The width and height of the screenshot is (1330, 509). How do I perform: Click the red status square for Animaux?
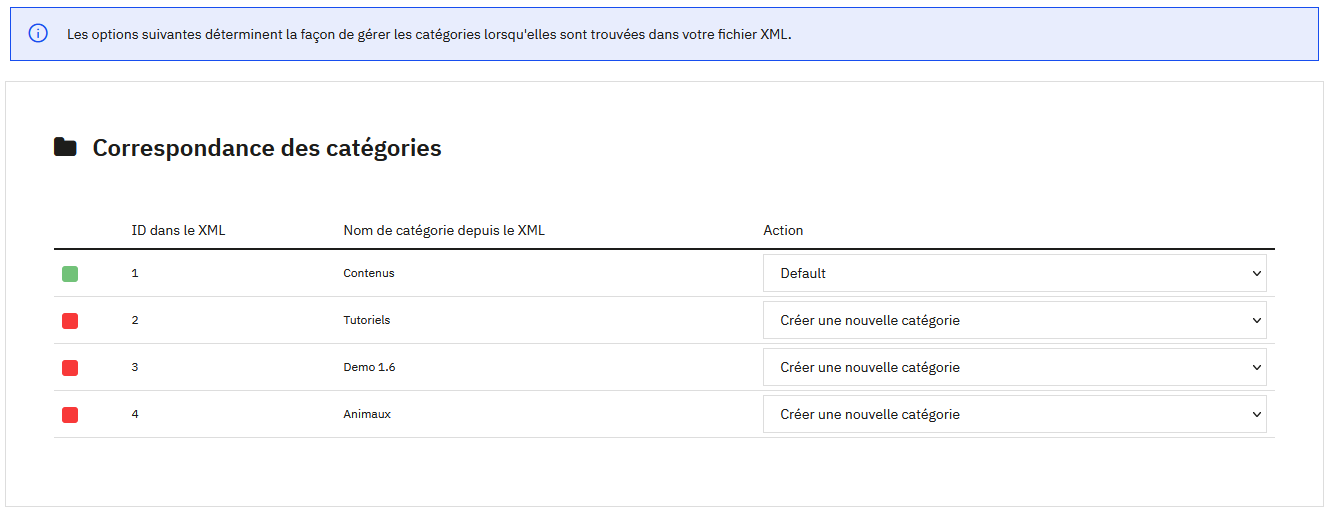tap(70, 415)
